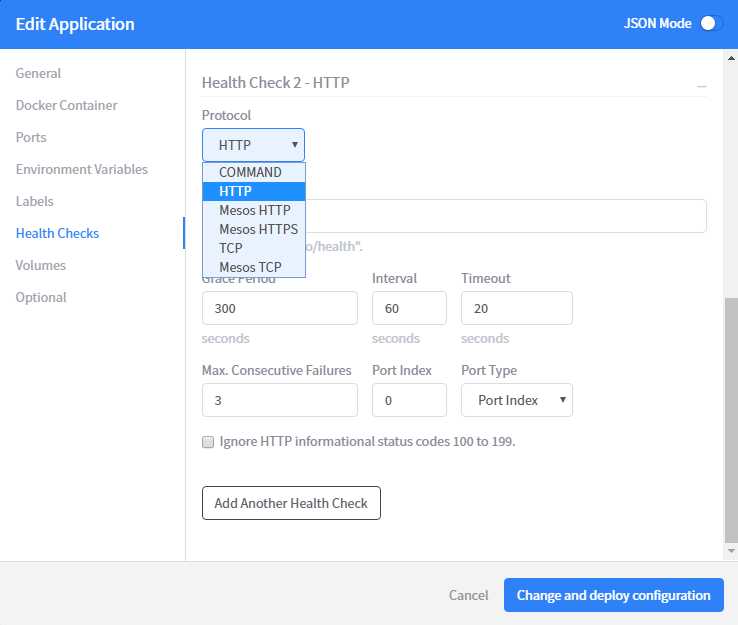Choose TCP from the protocol list
The height and width of the screenshot is (625, 738).
tap(254, 248)
